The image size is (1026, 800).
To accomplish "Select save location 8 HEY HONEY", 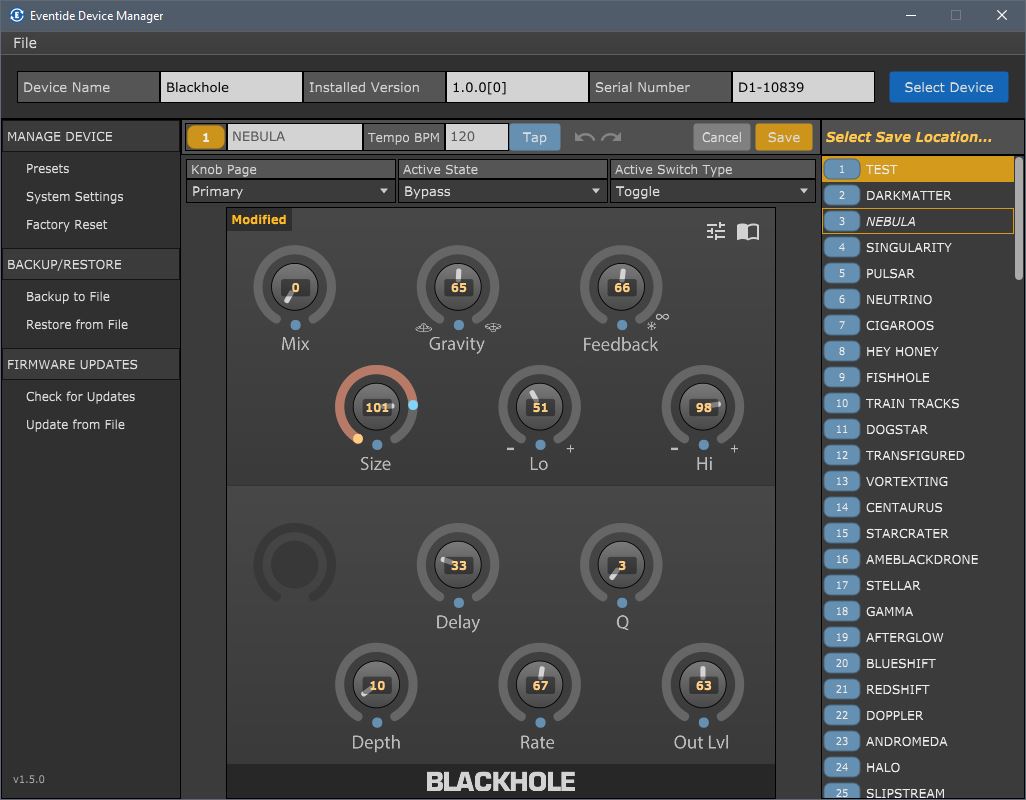I will click(x=918, y=351).
